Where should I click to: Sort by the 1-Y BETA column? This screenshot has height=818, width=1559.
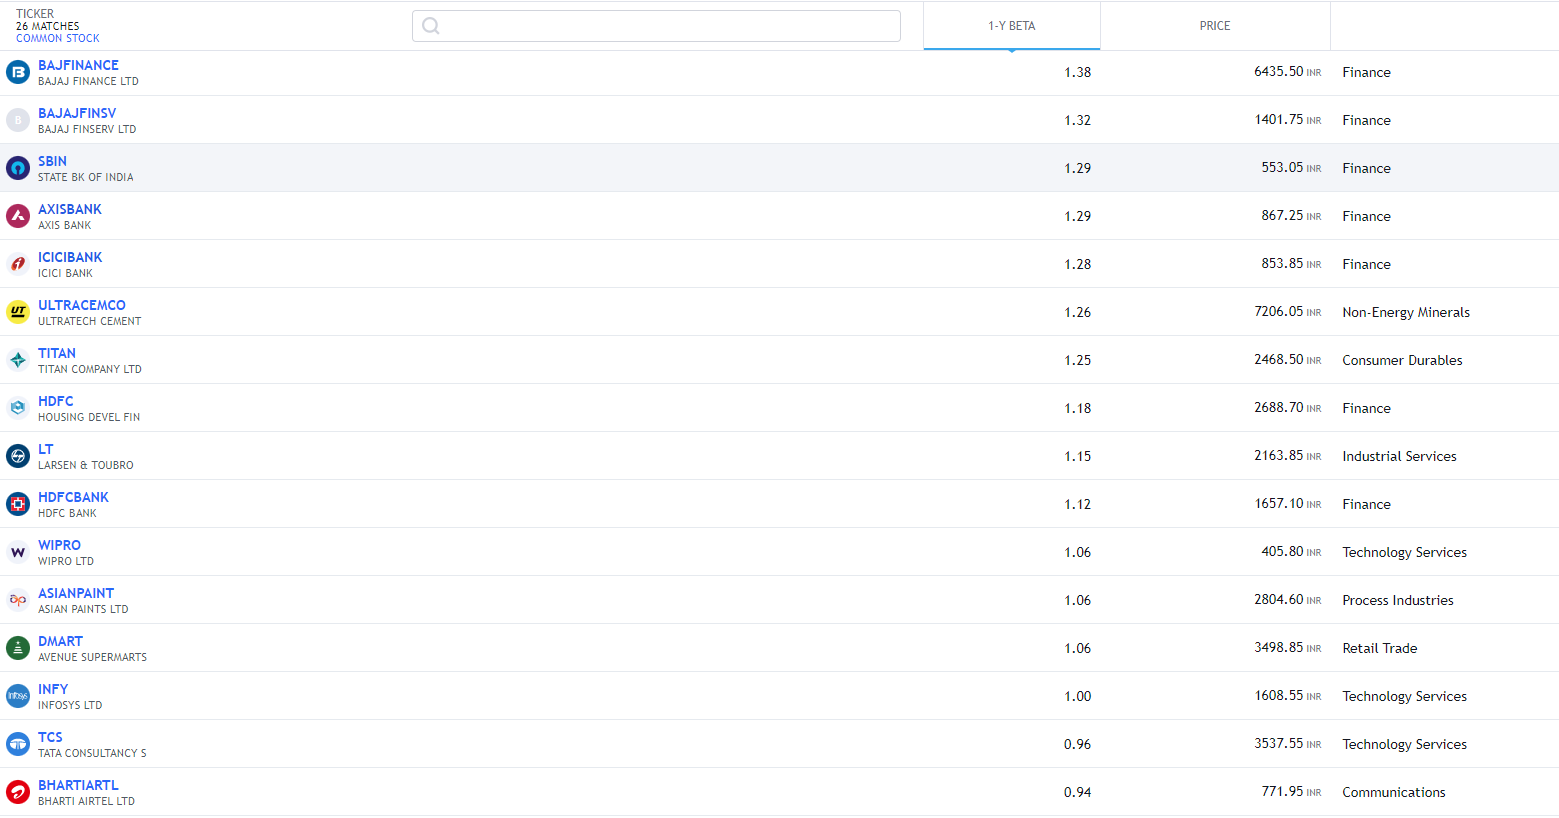coord(1011,26)
